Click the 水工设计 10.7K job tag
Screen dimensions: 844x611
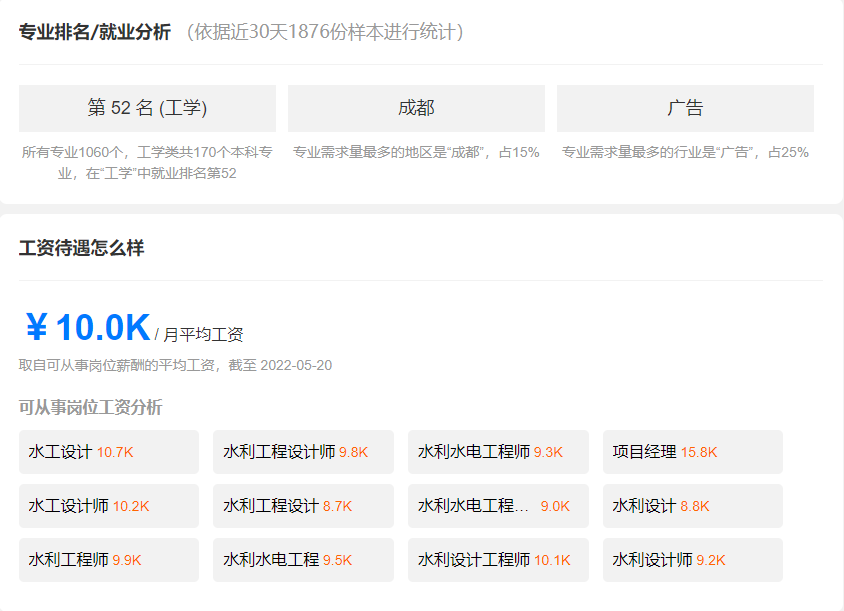pos(109,452)
